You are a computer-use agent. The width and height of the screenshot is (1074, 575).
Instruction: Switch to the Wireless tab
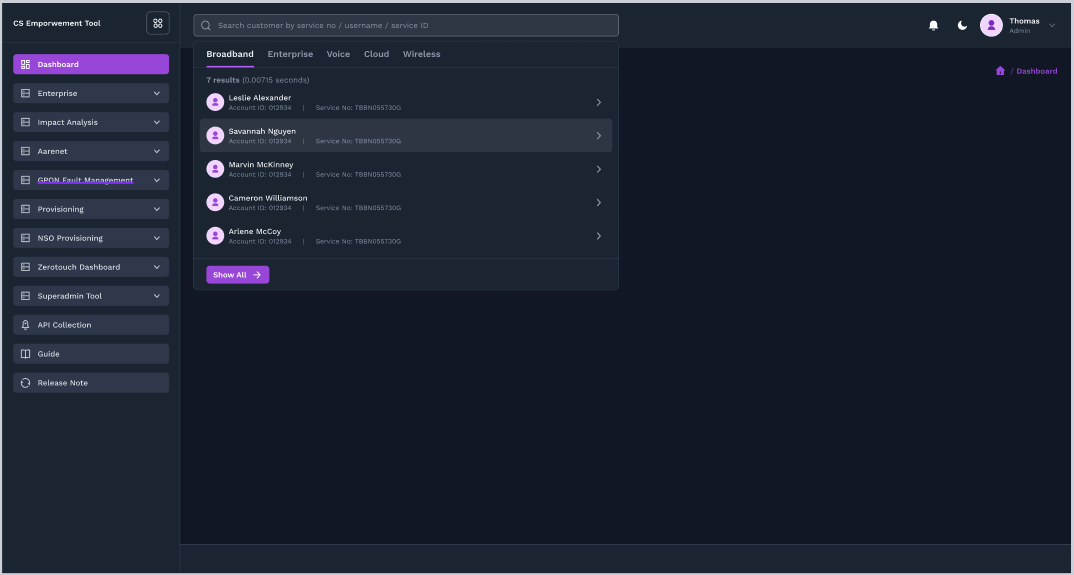point(421,54)
